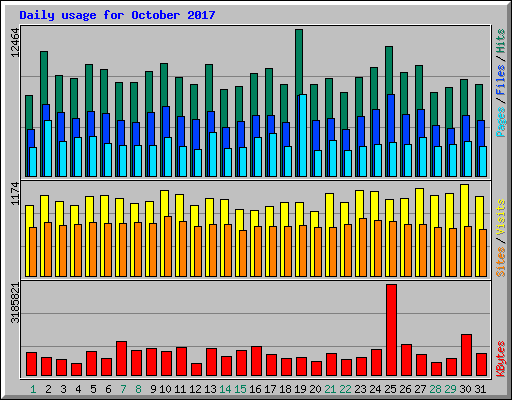Click day 9 label on x-axis

153,389
